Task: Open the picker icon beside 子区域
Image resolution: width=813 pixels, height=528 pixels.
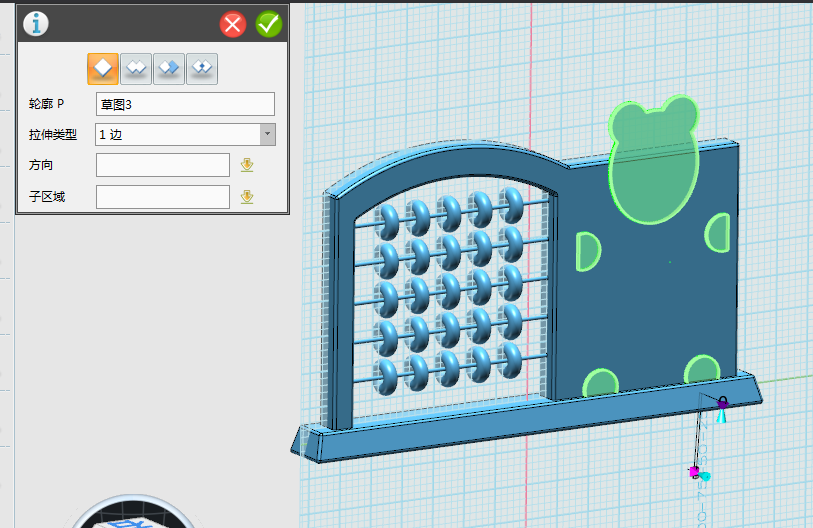Action: pyautogui.click(x=247, y=197)
